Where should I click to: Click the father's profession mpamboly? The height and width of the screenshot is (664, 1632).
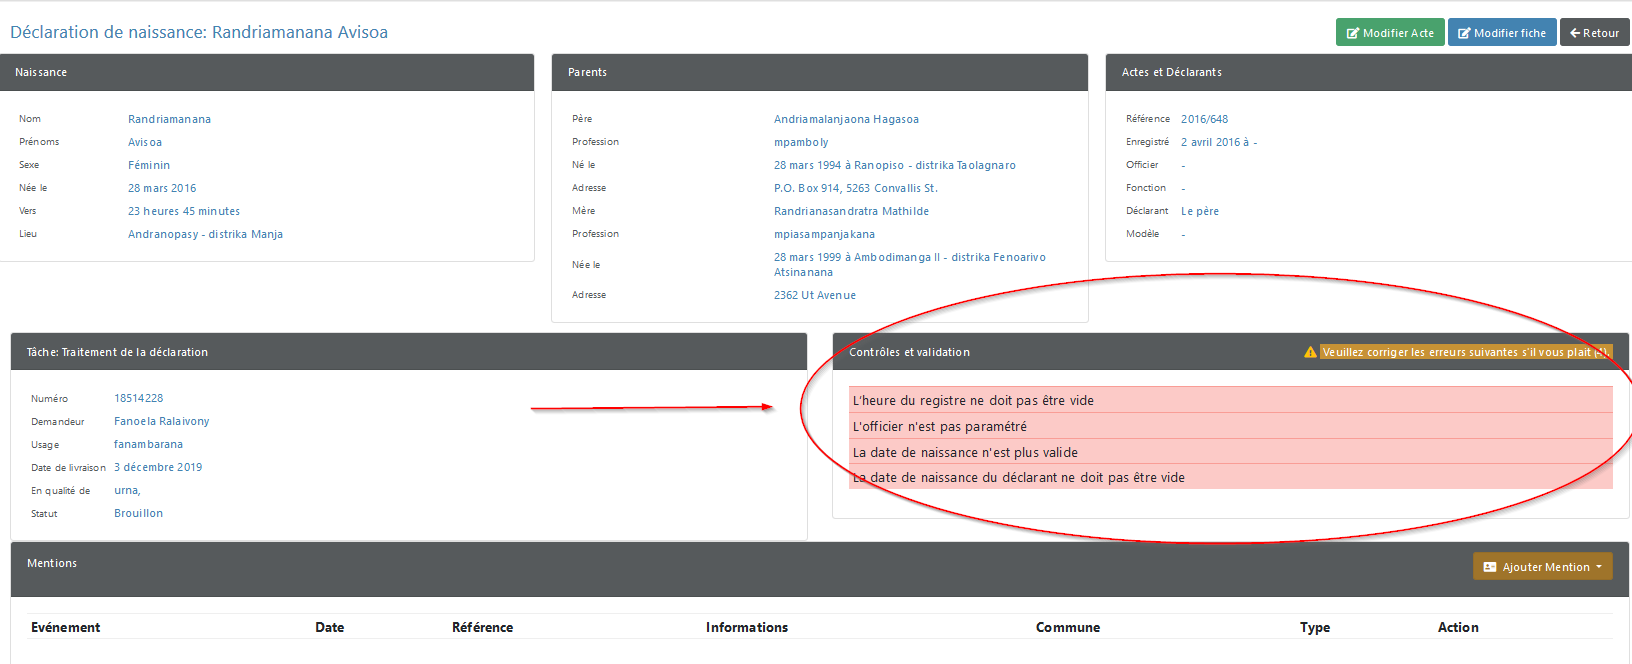click(x=801, y=142)
